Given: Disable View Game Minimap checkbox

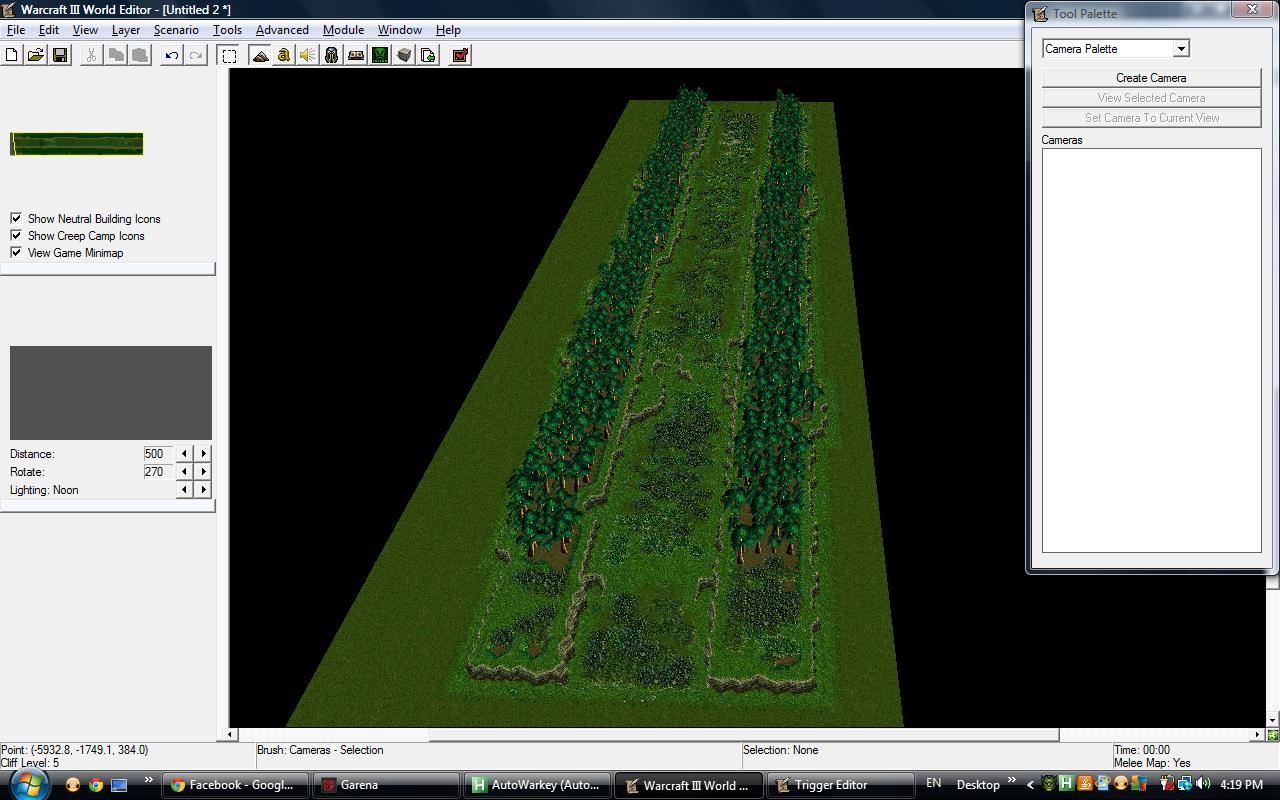Looking at the screenshot, I should pyautogui.click(x=16, y=252).
